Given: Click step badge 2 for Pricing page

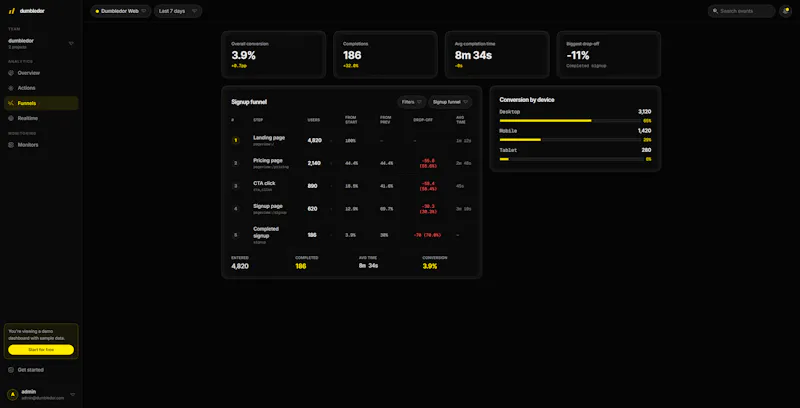Looking at the screenshot, I should pyautogui.click(x=236, y=163).
